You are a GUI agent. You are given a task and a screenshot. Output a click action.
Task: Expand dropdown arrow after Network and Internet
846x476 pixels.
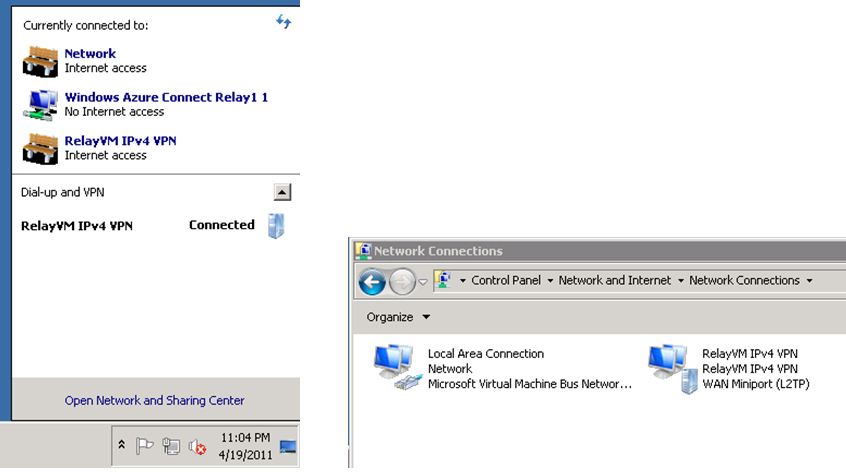point(680,281)
